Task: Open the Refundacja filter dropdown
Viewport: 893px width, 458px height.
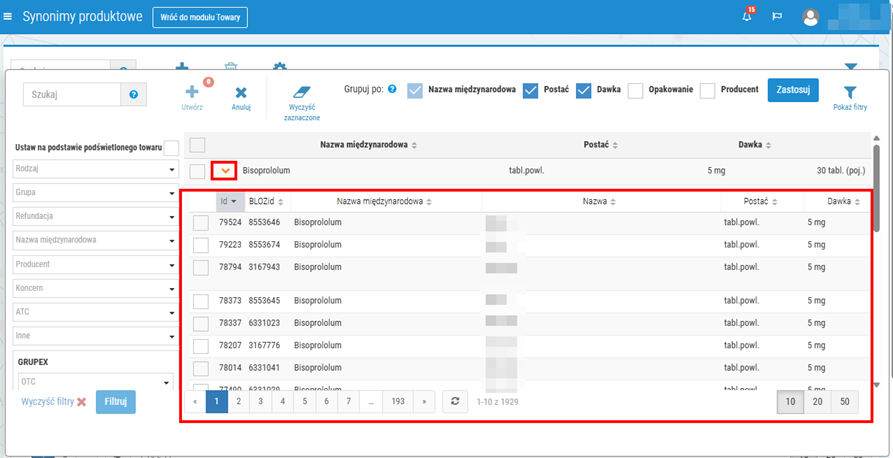Action: 94,215
